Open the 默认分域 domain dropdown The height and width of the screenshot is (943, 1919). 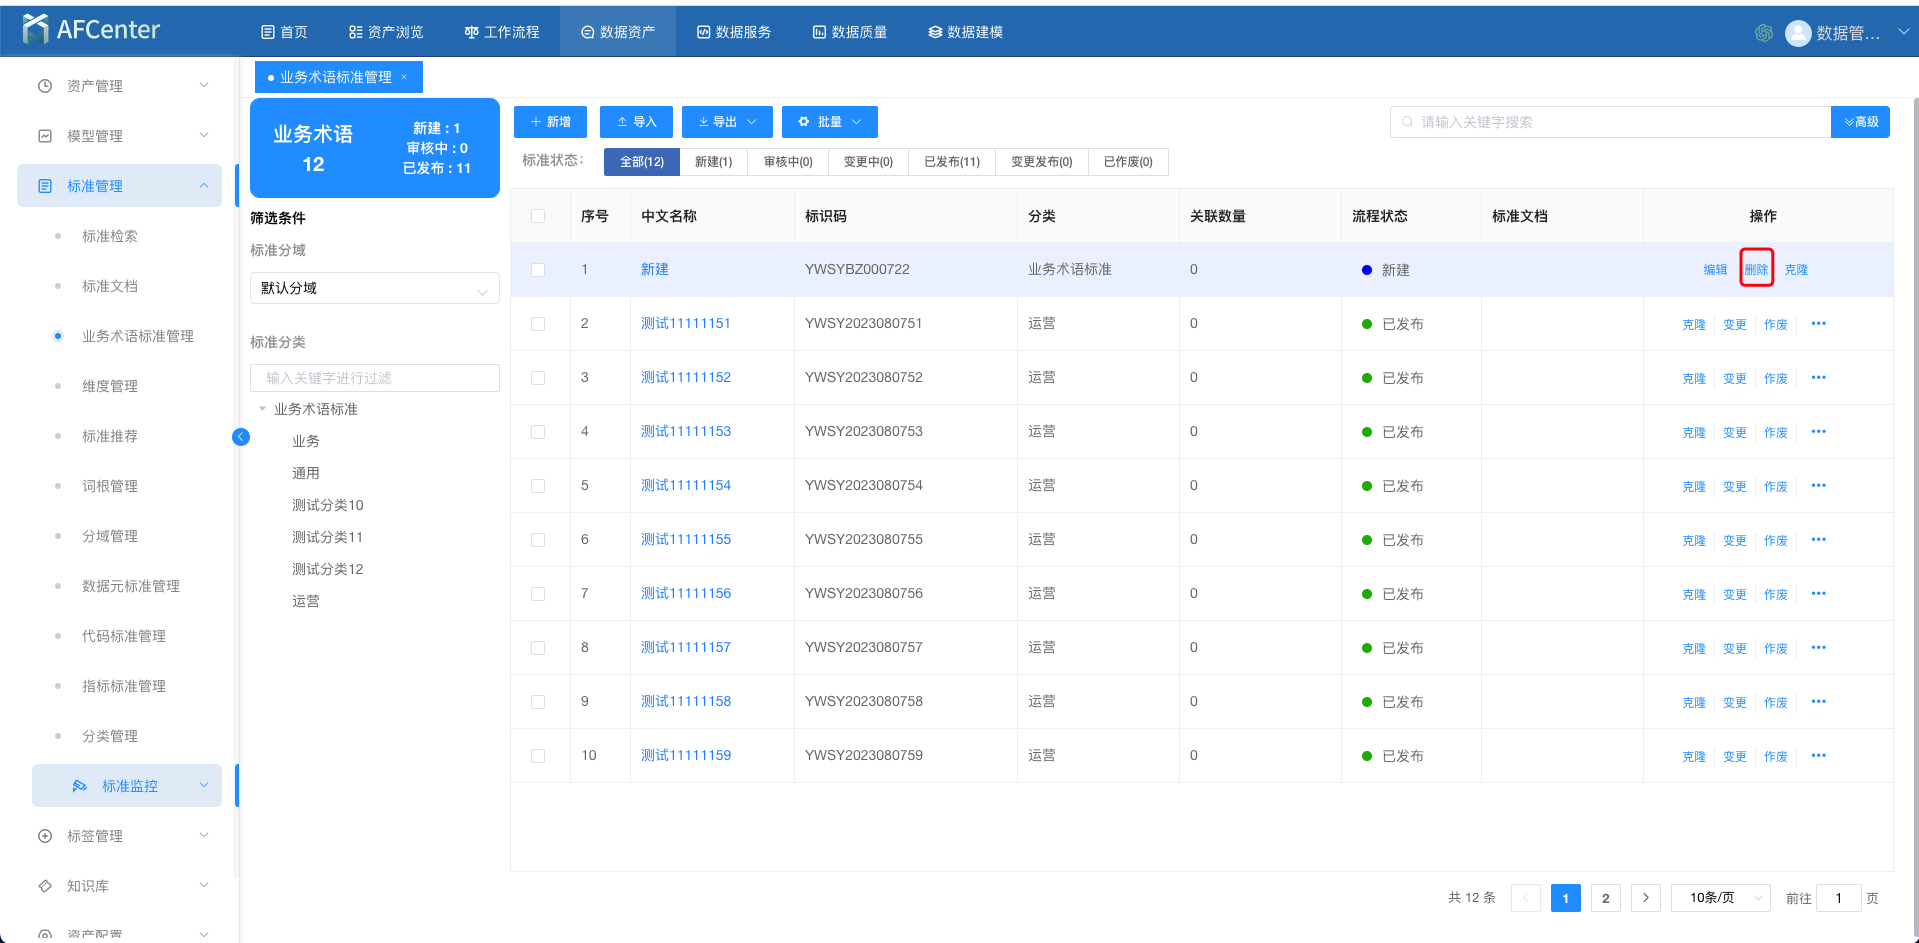point(375,288)
